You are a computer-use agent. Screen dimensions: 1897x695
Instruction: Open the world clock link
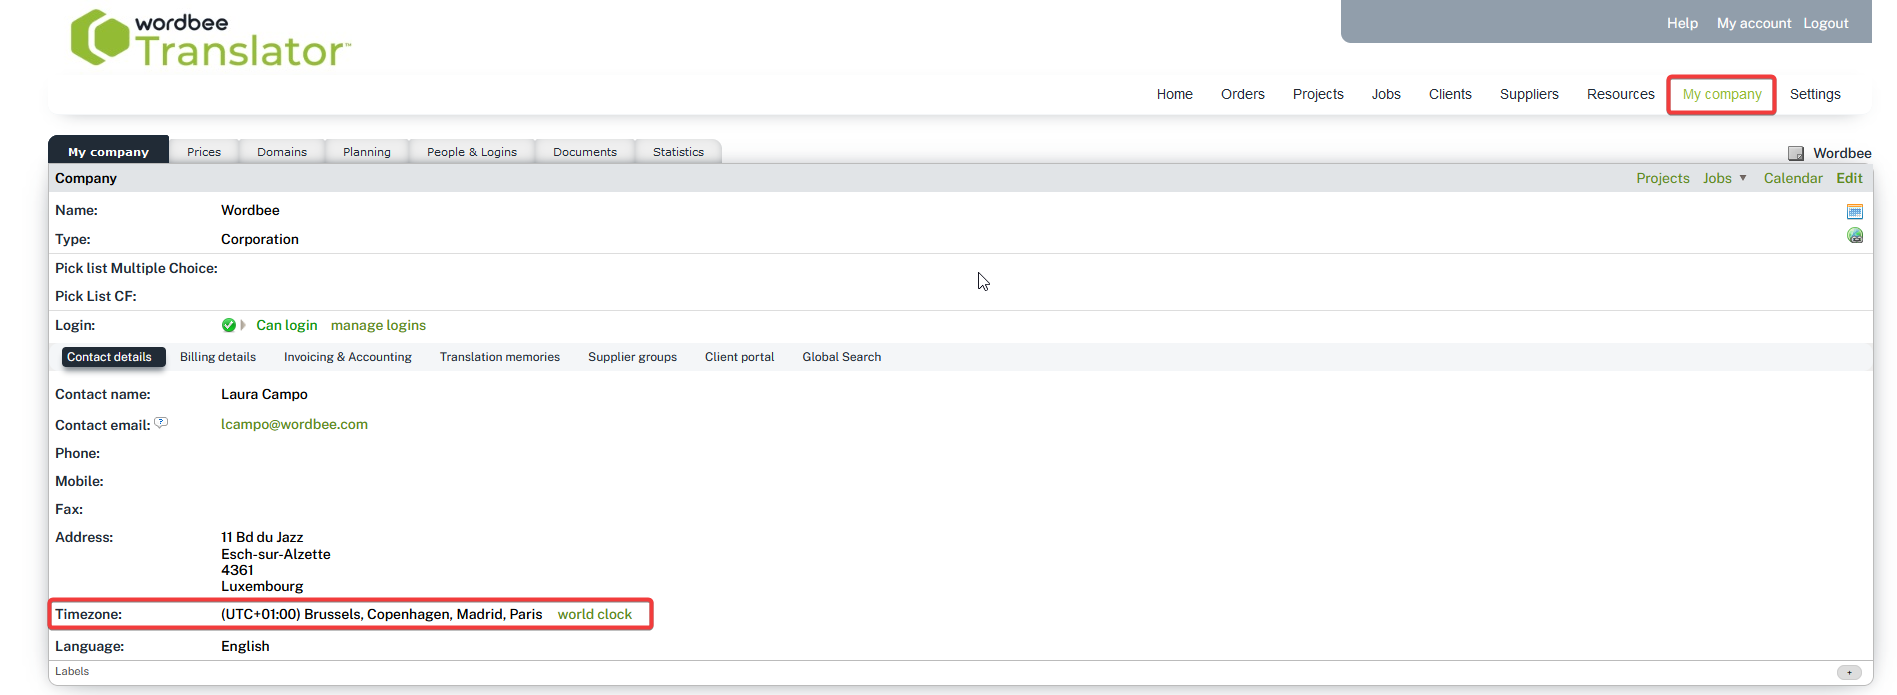point(594,614)
